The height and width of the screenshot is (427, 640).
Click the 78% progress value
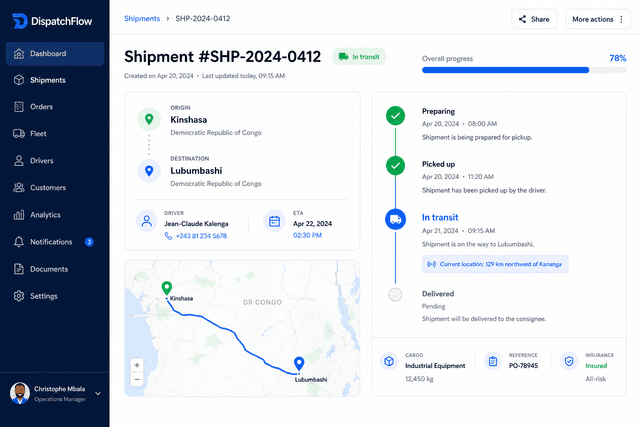[x=618, y=58]
